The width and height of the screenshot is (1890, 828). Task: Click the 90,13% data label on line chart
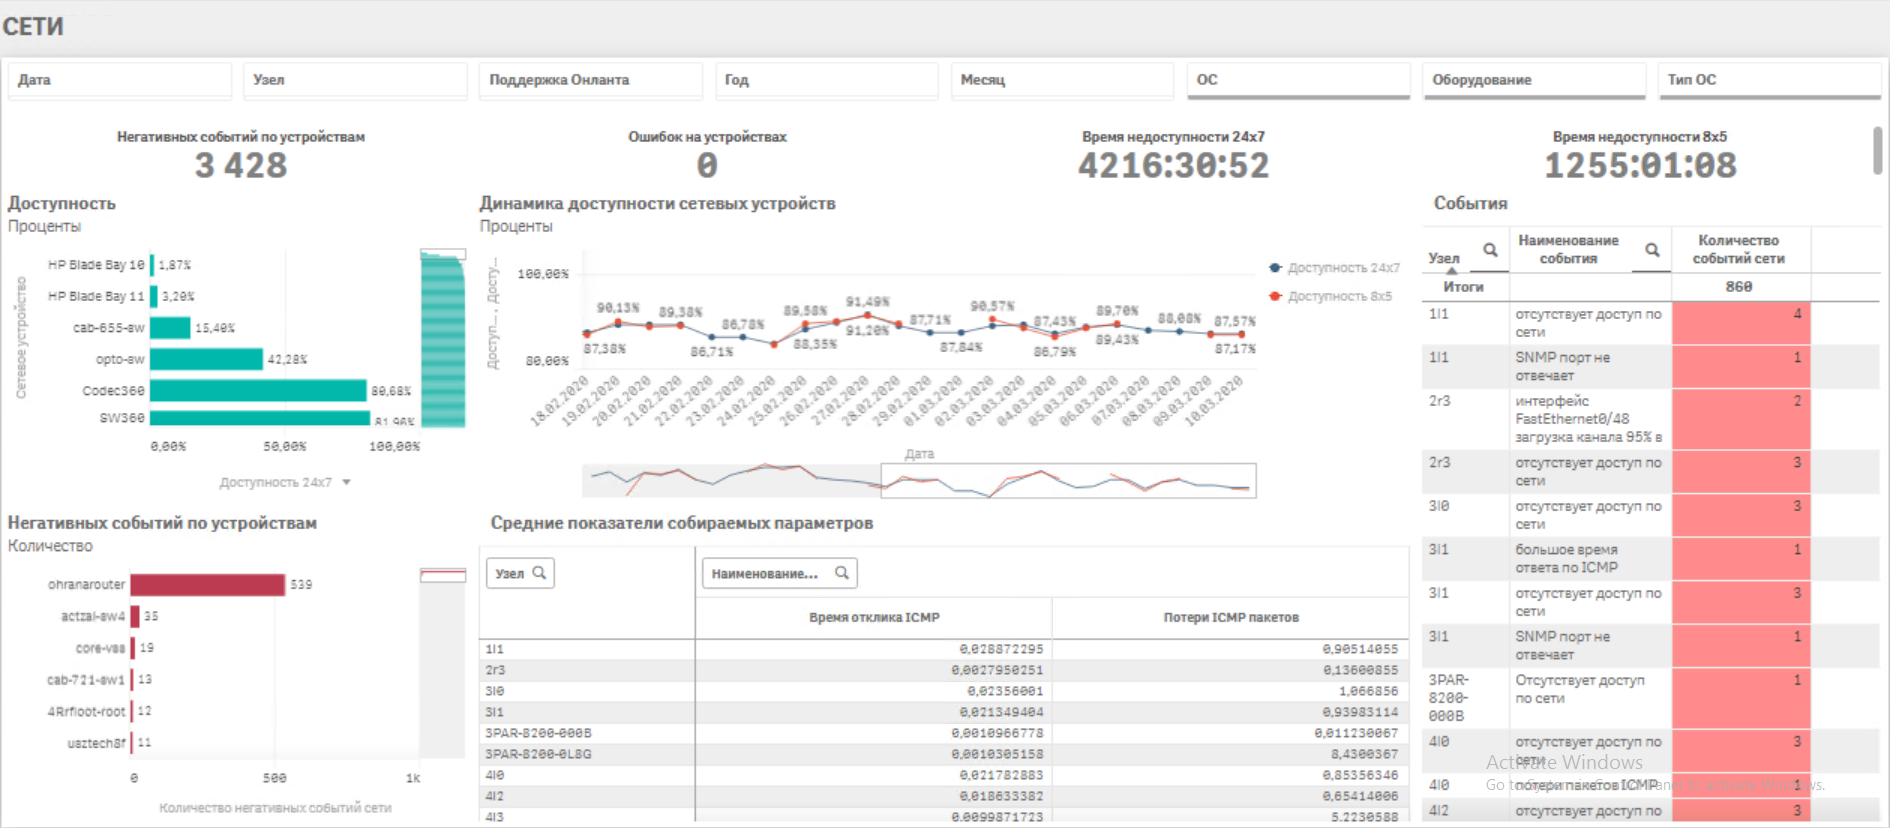pos(618,308)
